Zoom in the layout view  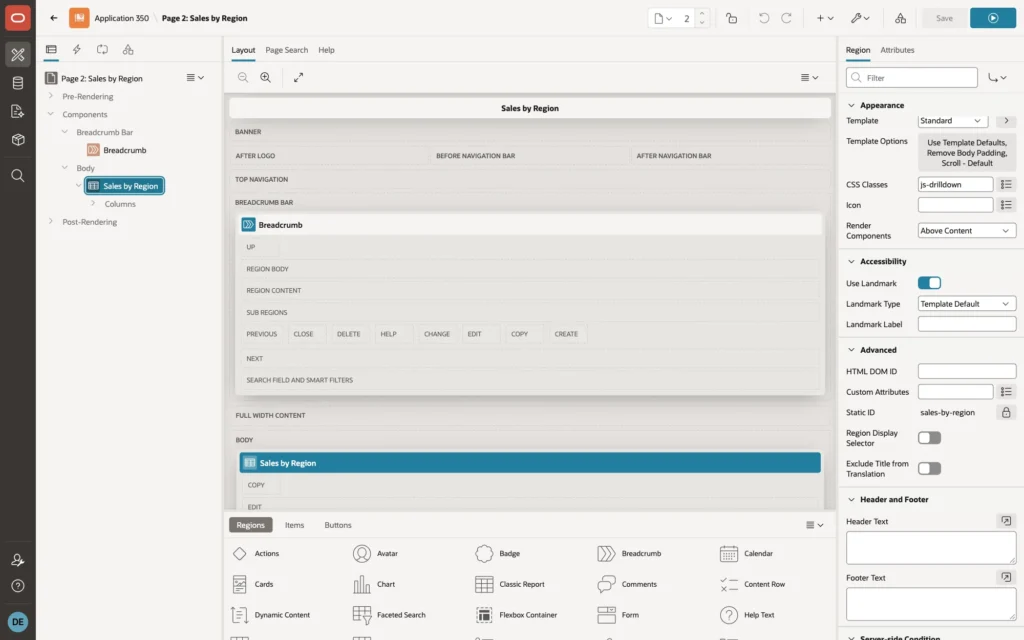265,77
